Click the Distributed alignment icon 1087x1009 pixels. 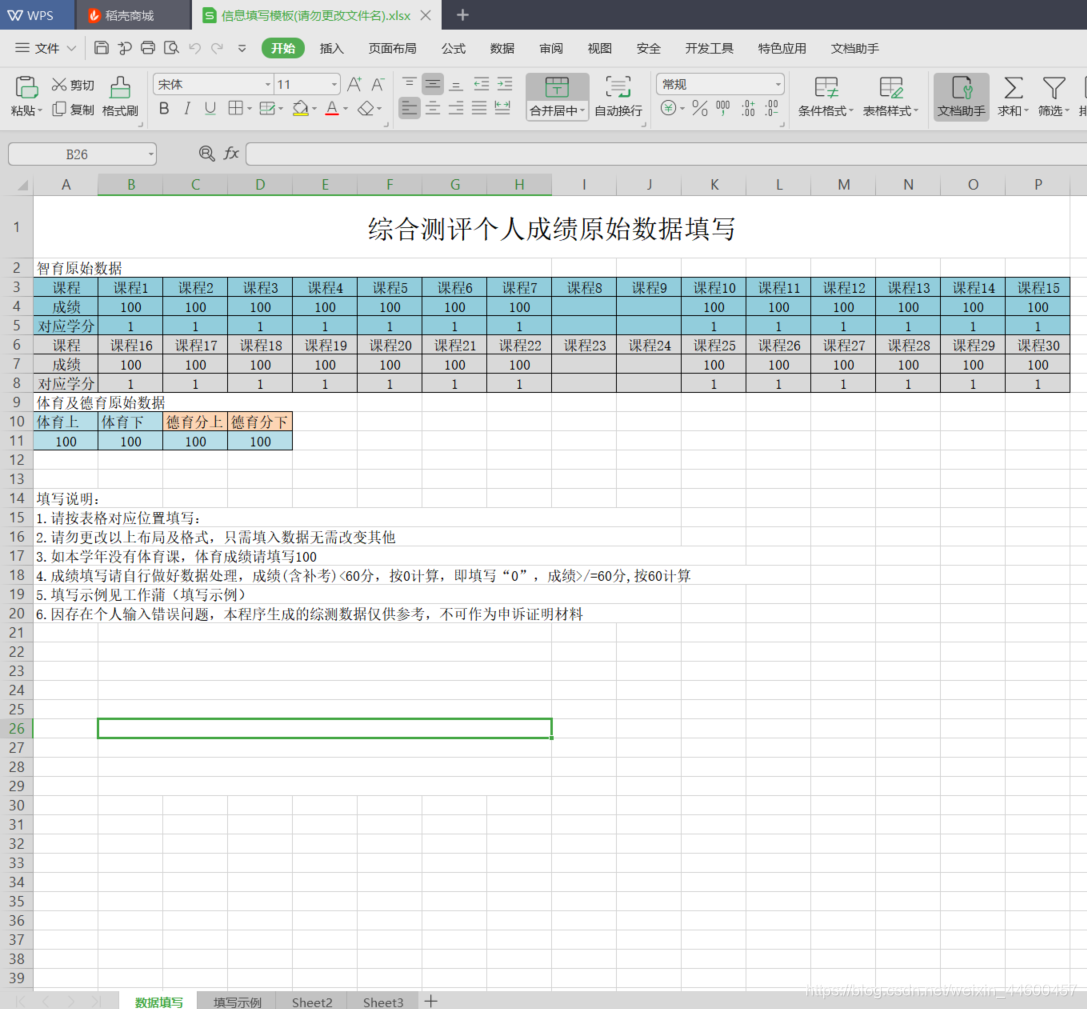click(x=503, y=108)
